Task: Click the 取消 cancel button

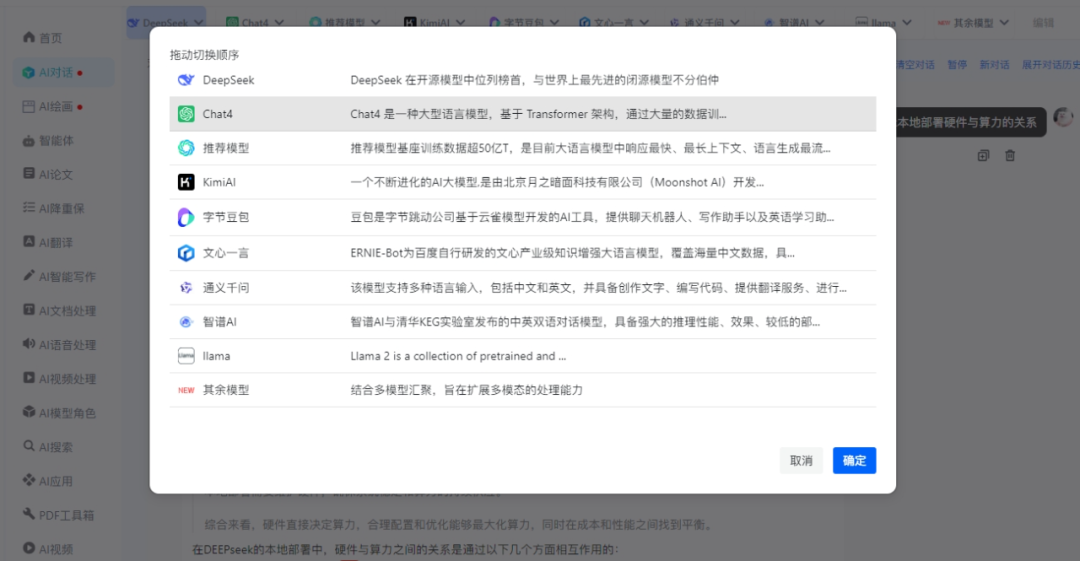Action: (x=801, y=460)
